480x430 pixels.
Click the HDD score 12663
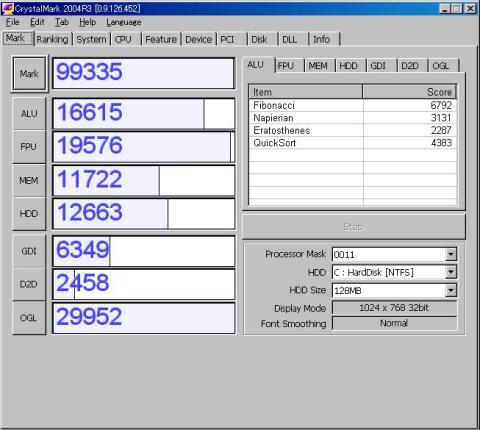coord(144,214)
